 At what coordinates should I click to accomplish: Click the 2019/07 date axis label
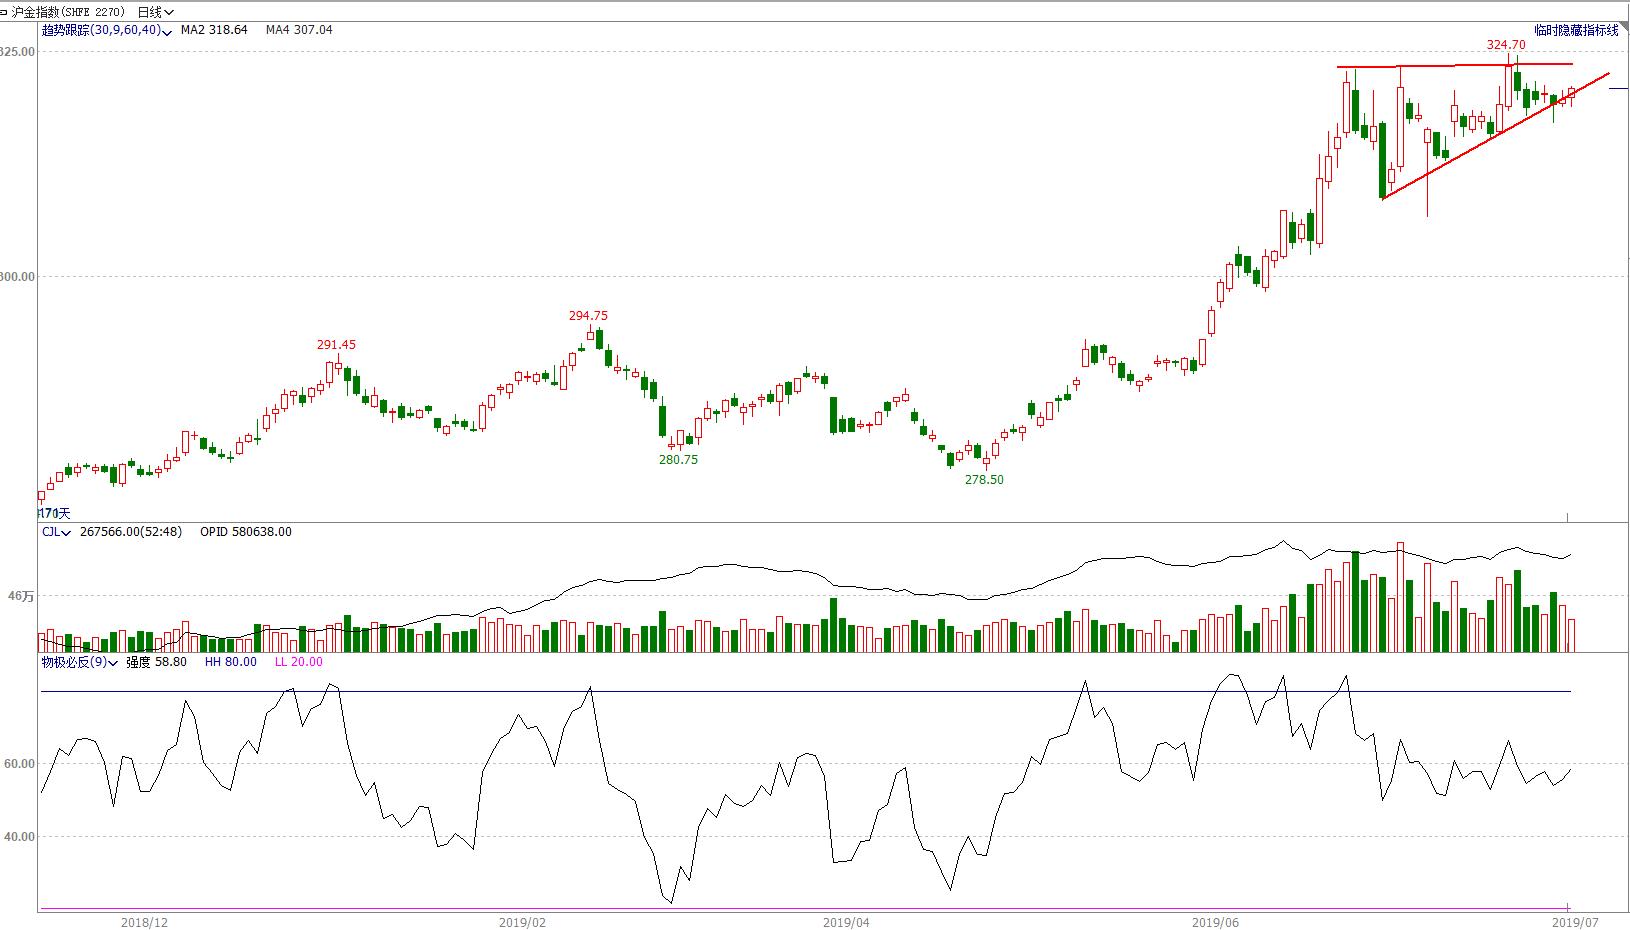point(1575,922)
